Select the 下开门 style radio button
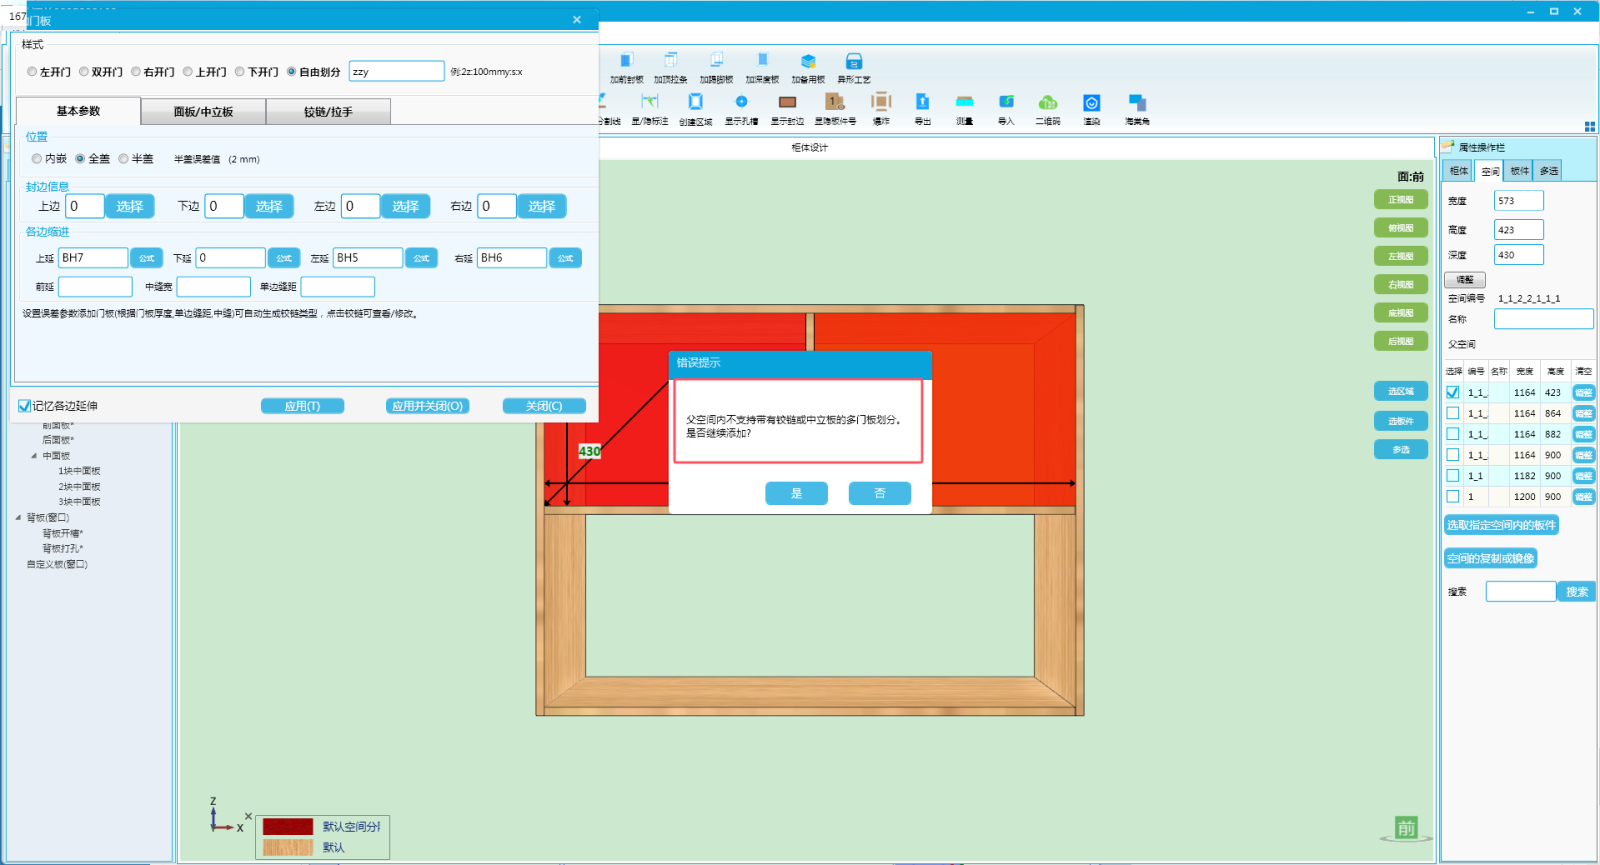This screenshot has width=1600, height=865. (x=240, y=72)
